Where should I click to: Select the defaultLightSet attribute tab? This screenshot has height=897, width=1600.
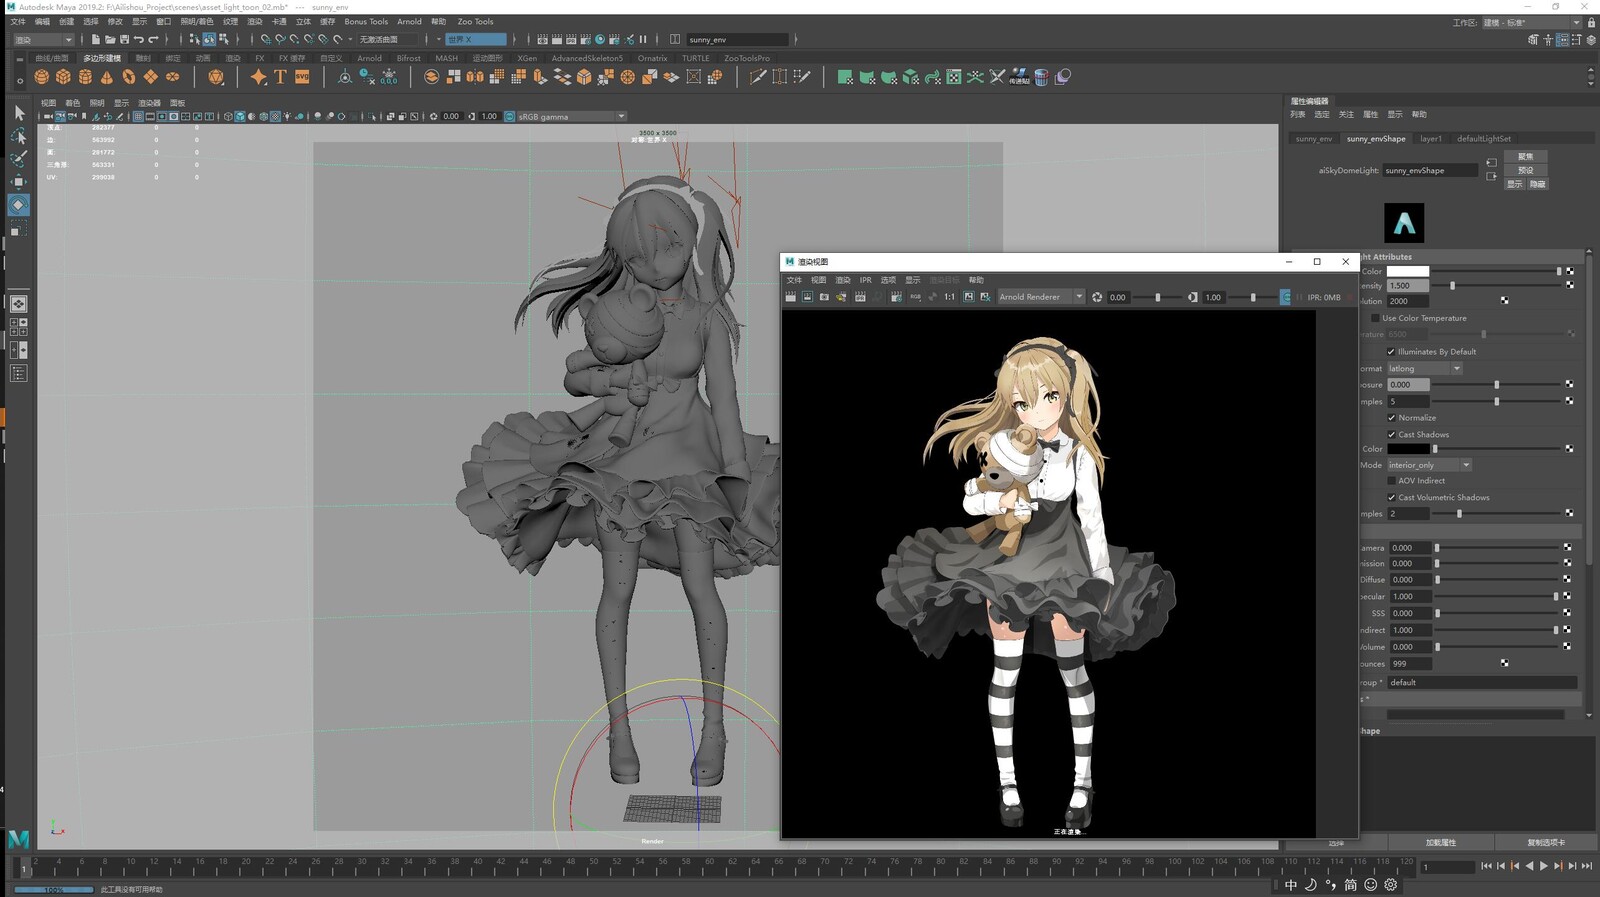(x=1484, y=139)
